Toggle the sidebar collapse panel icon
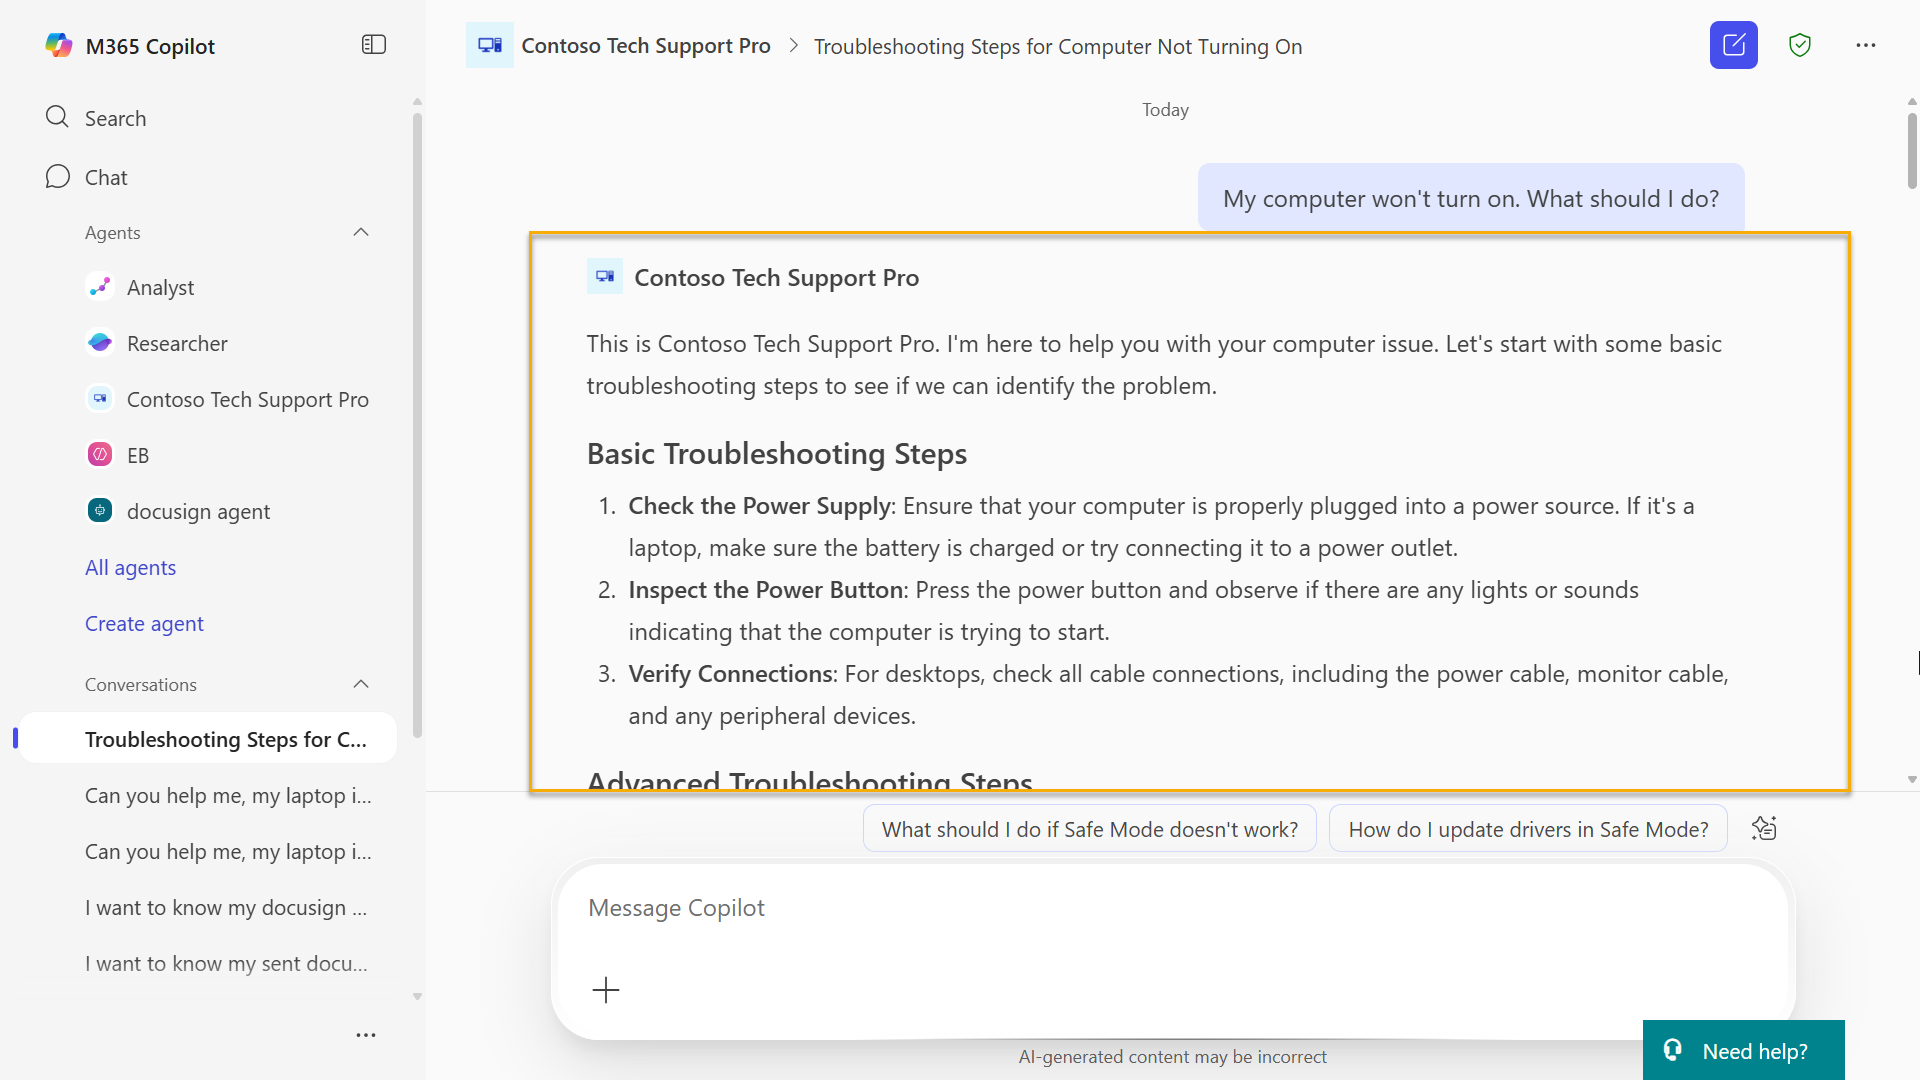The width and height of the screenshot is (1920, 1080). (374, 45)
